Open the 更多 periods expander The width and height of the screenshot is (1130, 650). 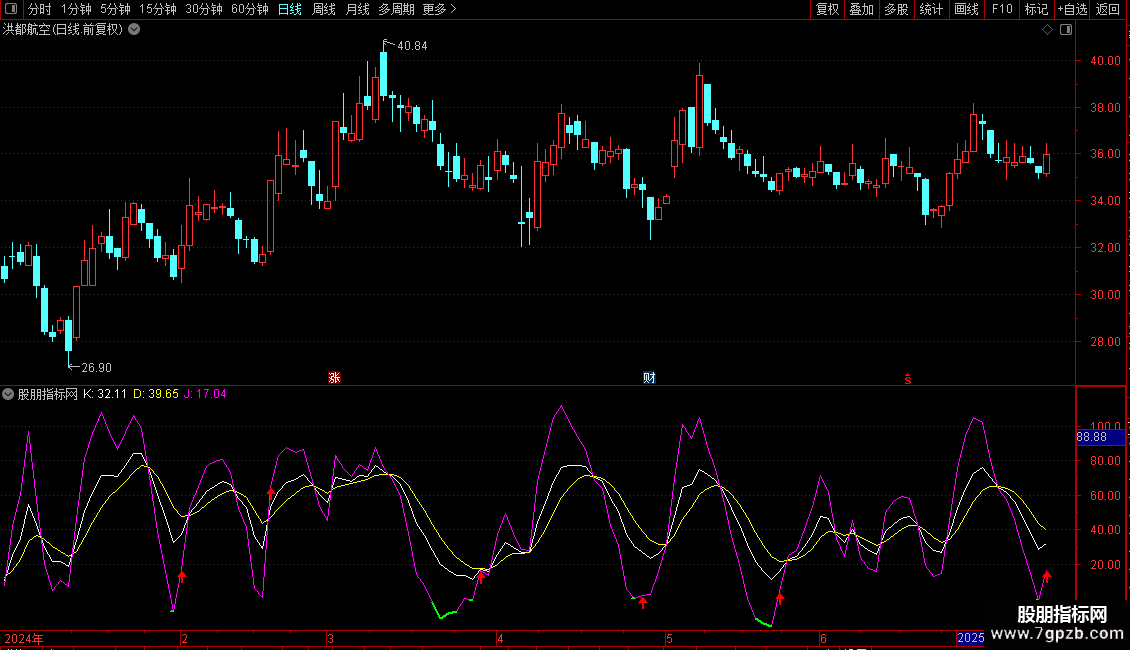(x=439, y=10)
